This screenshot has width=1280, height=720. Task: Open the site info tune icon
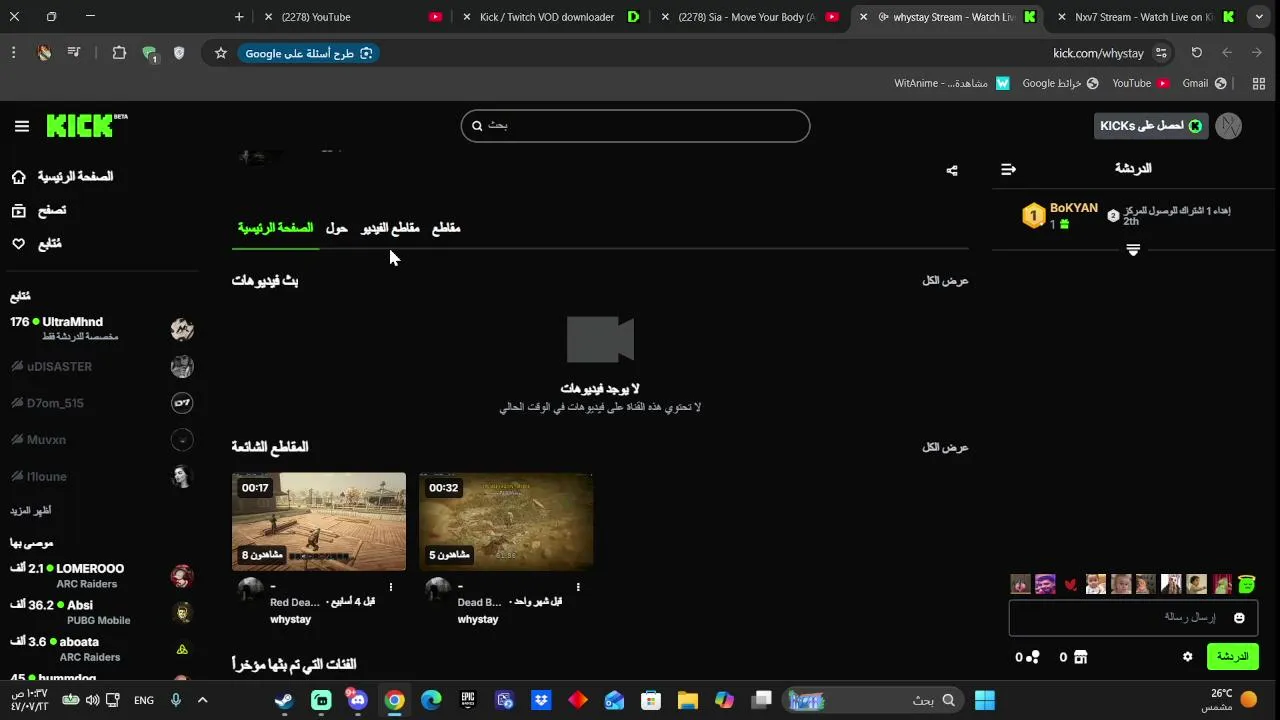tap(1161, 53)
